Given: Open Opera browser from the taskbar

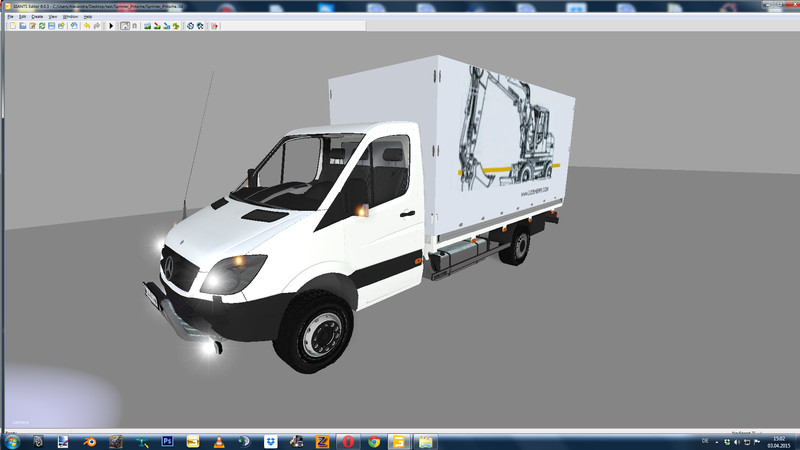Looking at the screenshot, I should (x=347, y=441).
